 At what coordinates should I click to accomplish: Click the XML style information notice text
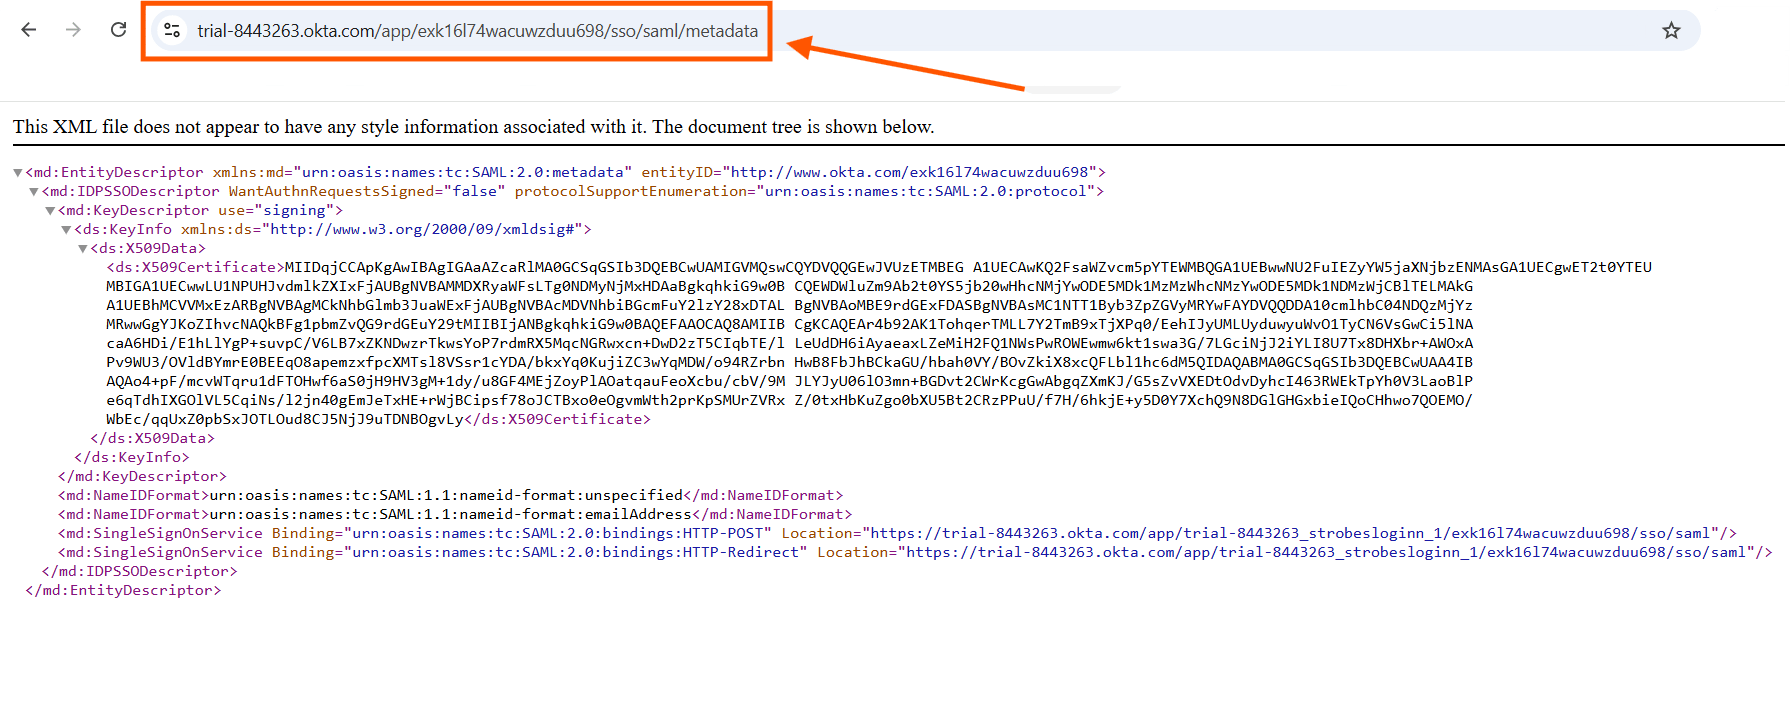click(x=474, y=127)
